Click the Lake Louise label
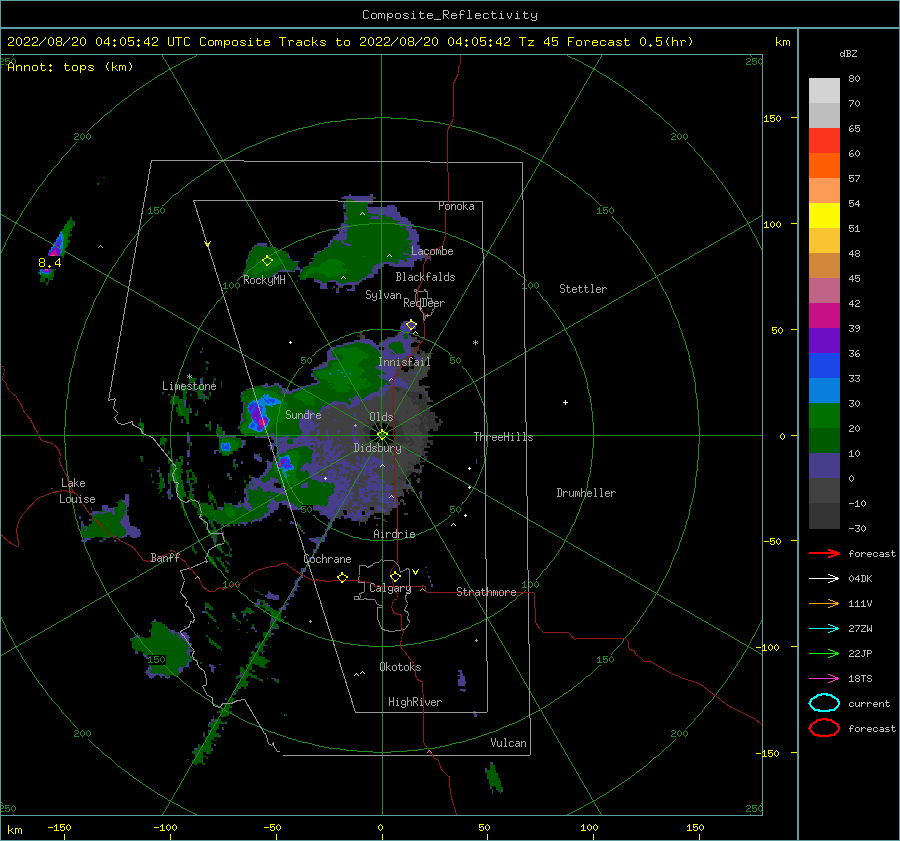Screen dimensions: 900x841 pyautogui.click(x=77, y=491)
